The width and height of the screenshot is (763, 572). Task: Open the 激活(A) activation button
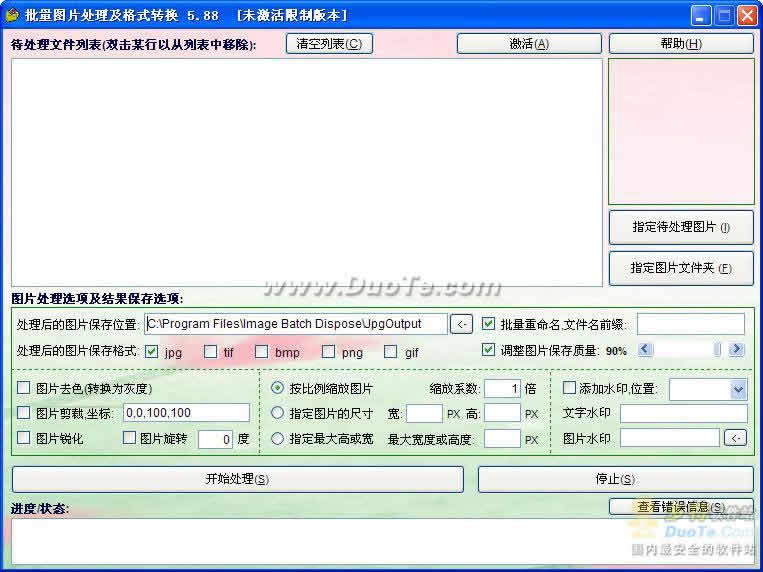(529, 44)
